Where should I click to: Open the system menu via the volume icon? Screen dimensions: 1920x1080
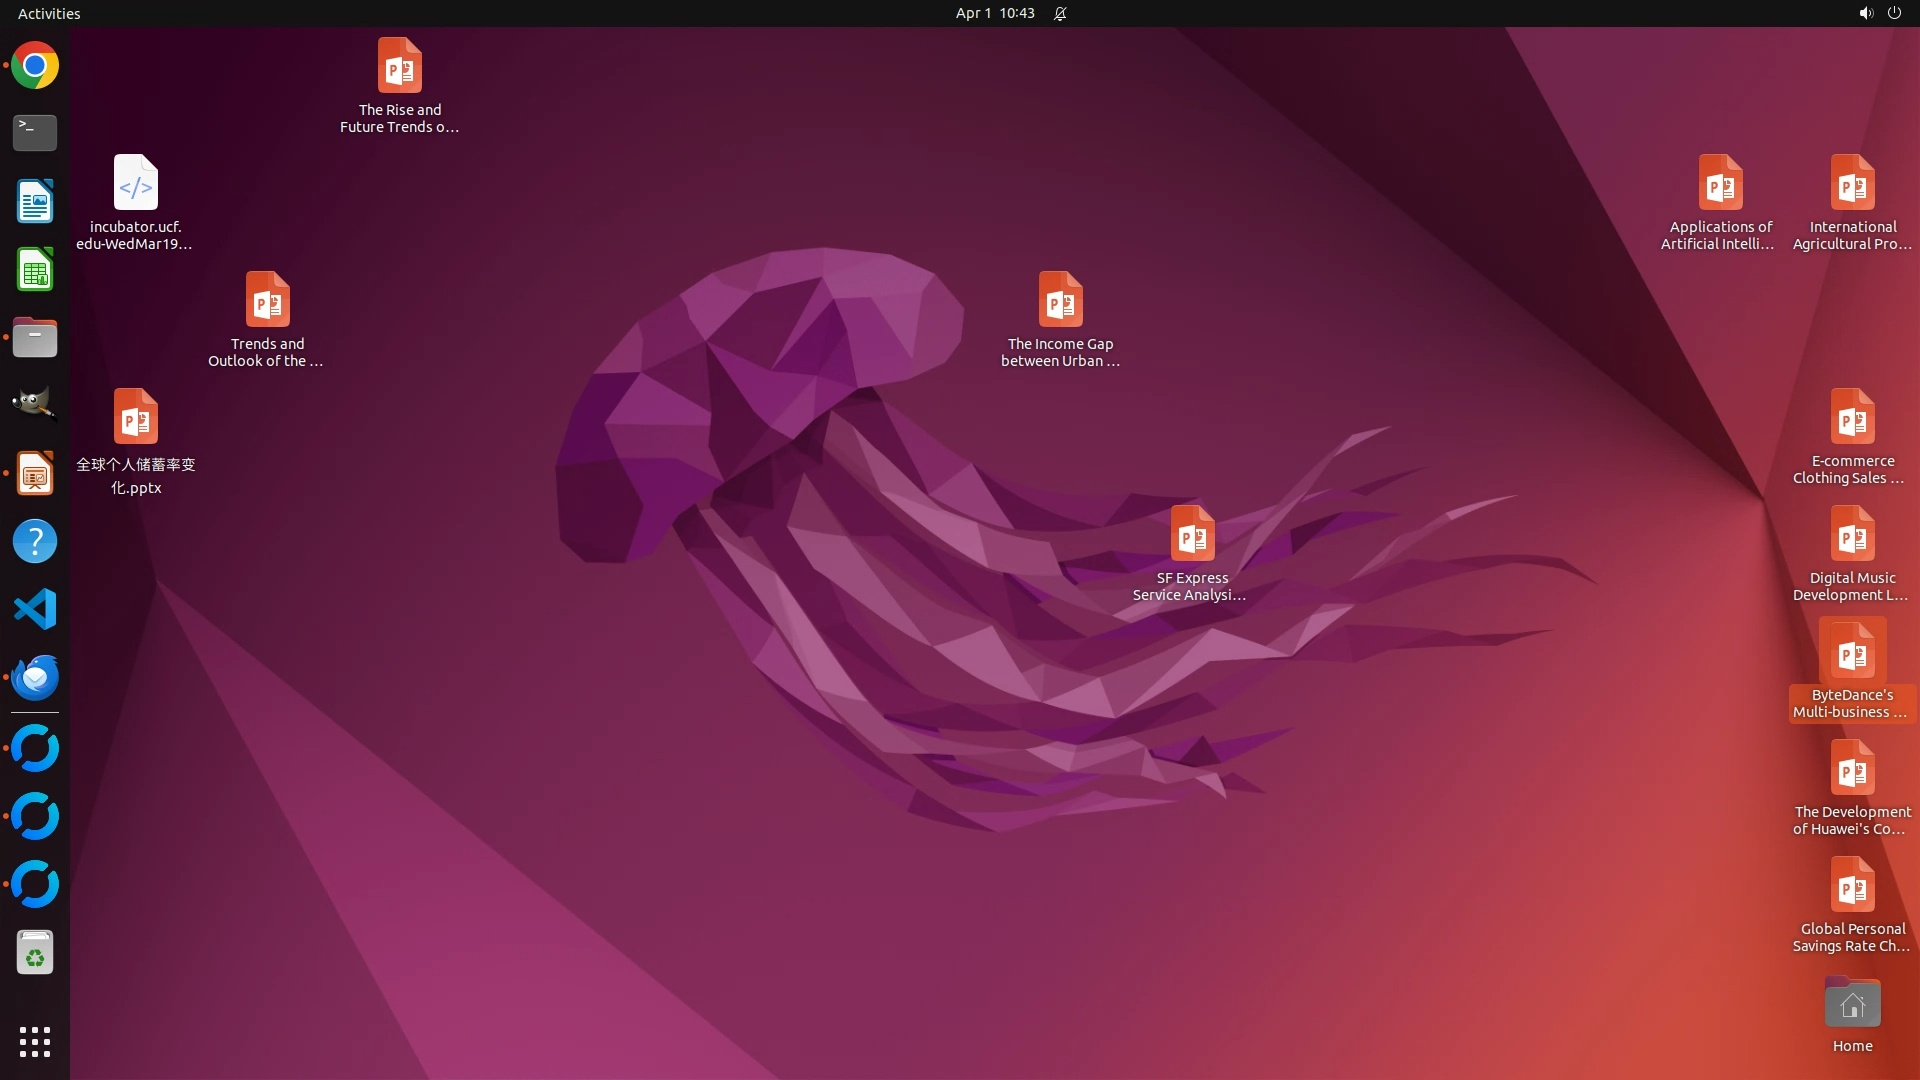click(x=1865, y=13)
